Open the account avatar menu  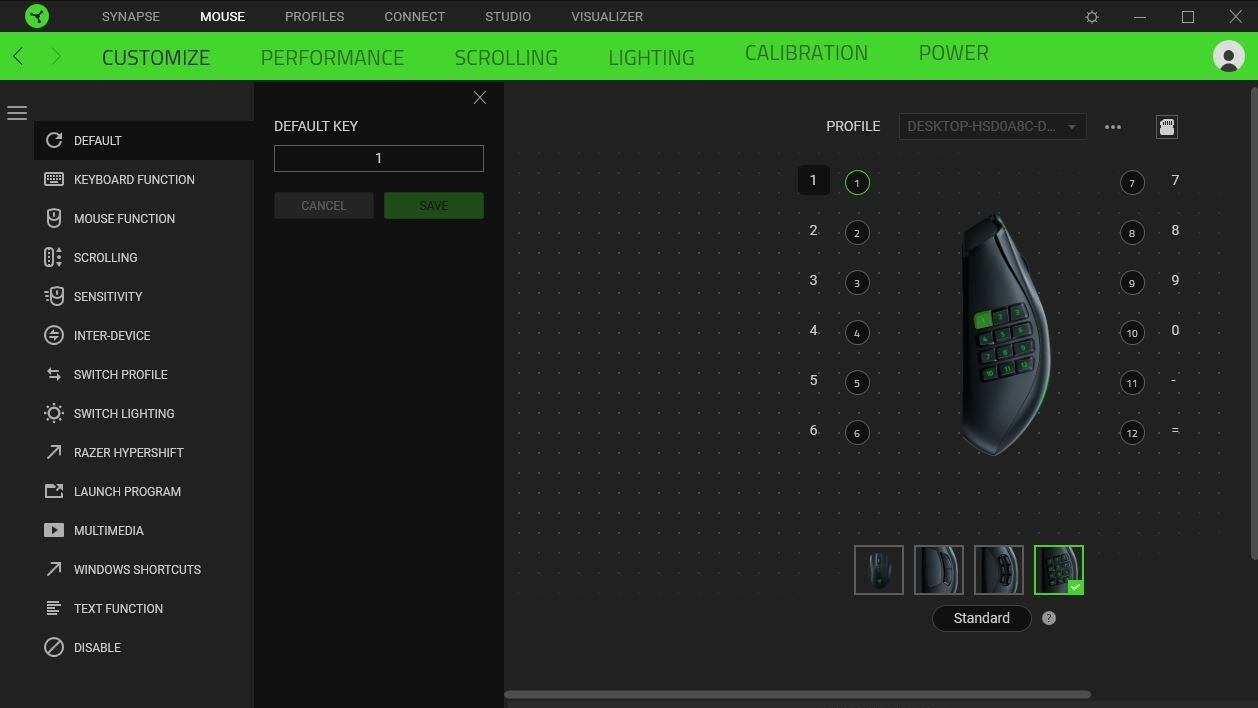coord(1228,56)
